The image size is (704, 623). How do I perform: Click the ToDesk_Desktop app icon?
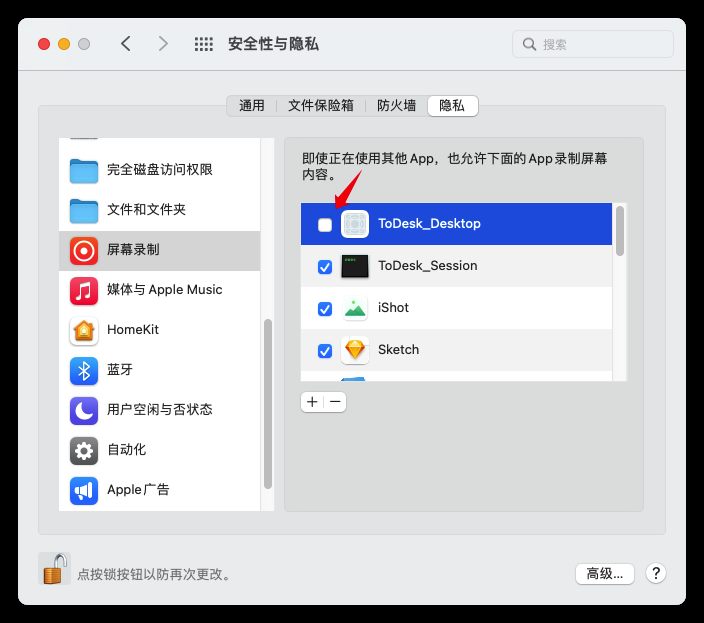(x=355, y=224)
